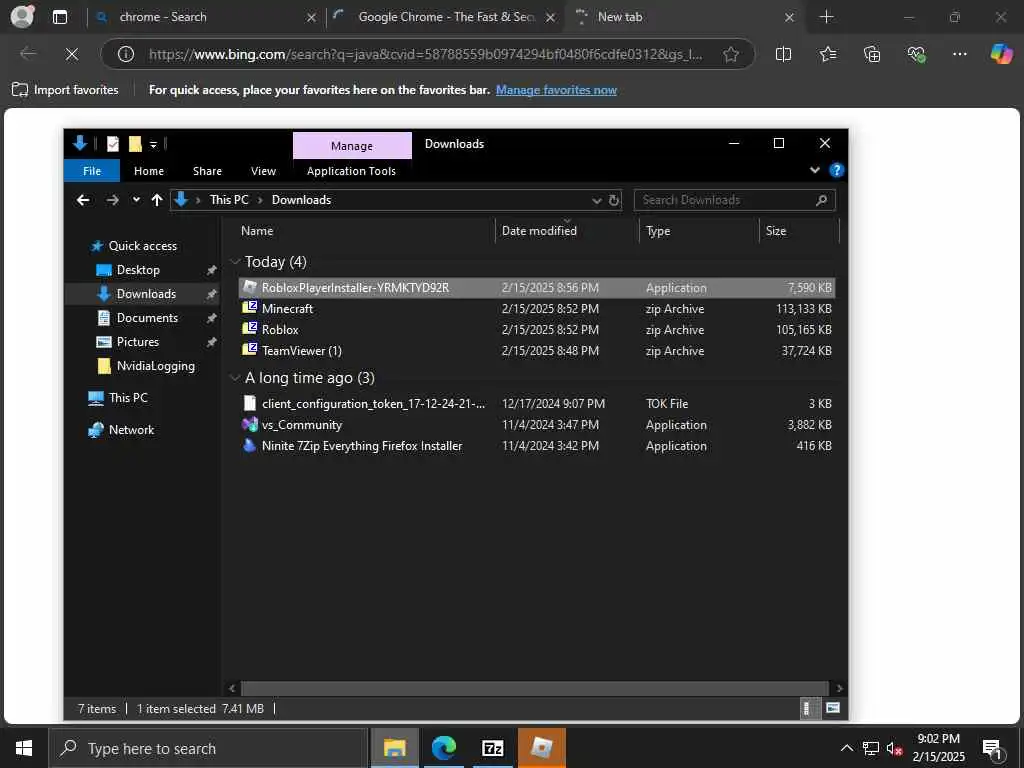Open 7-Zip from the taskbar
Image resolution: width=1024 pixels, height=768 pixels.
(x=493, y=748)
